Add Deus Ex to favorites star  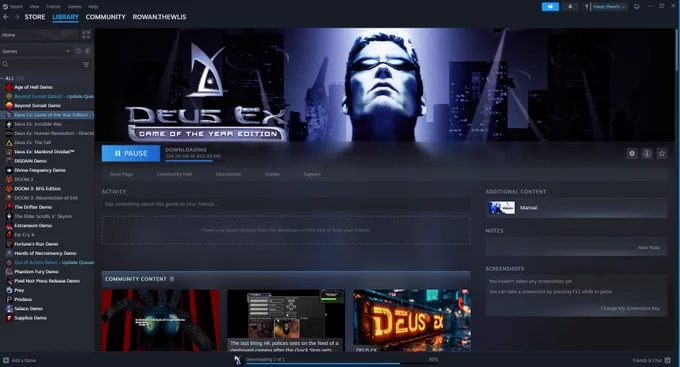pos(662,153)
